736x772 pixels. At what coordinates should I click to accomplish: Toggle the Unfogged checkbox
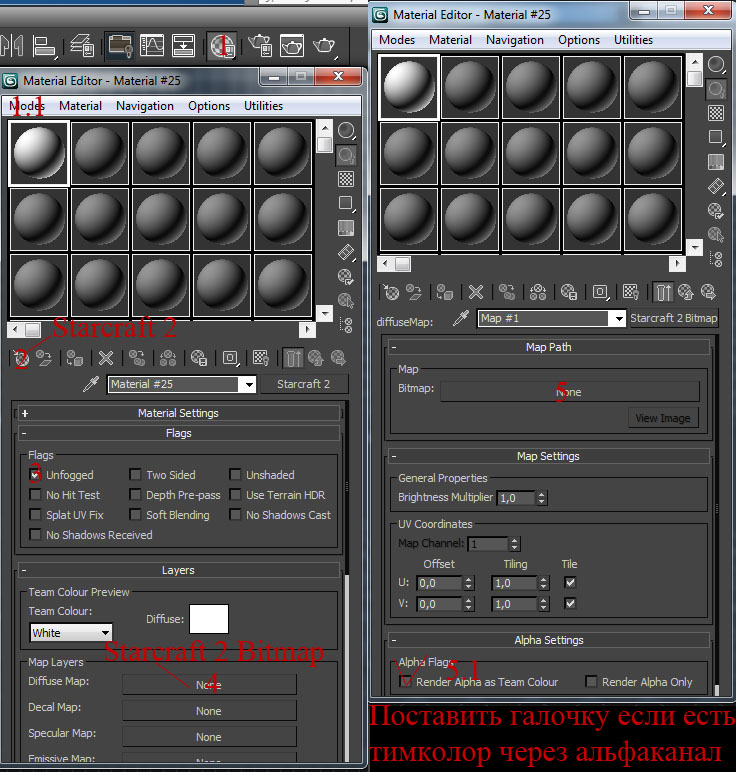[x=35, y=475]
